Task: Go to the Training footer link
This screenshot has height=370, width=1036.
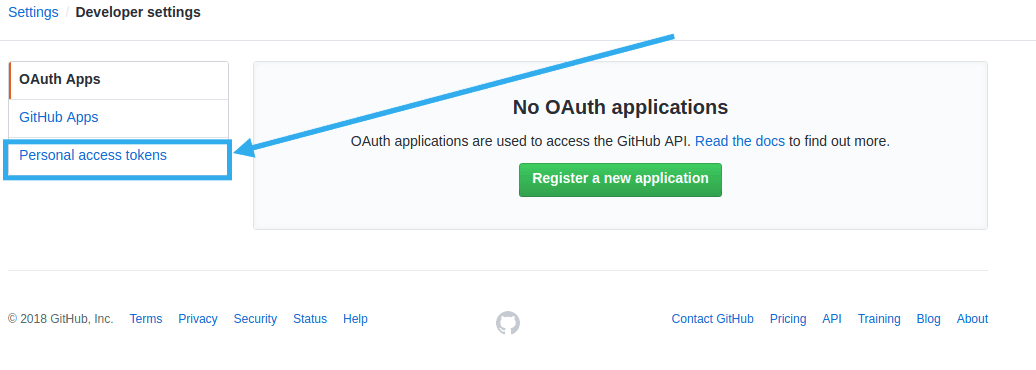Action: click(879, 319)
